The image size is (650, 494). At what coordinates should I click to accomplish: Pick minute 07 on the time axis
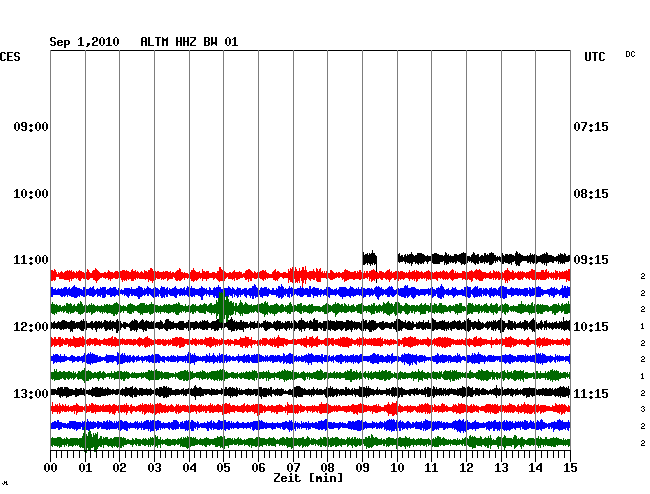tap(293, 467)
